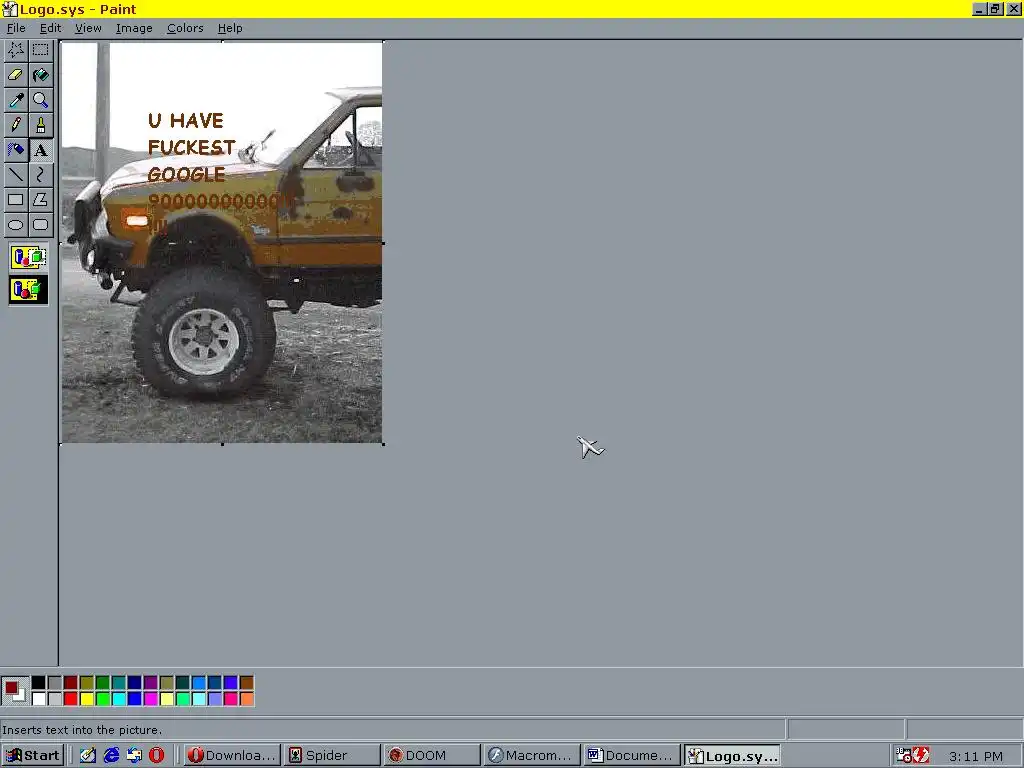The width and height of the screenshot is (1024, 768).
Task: Pick the hot pink color swatch
Action: click(231, 699)
